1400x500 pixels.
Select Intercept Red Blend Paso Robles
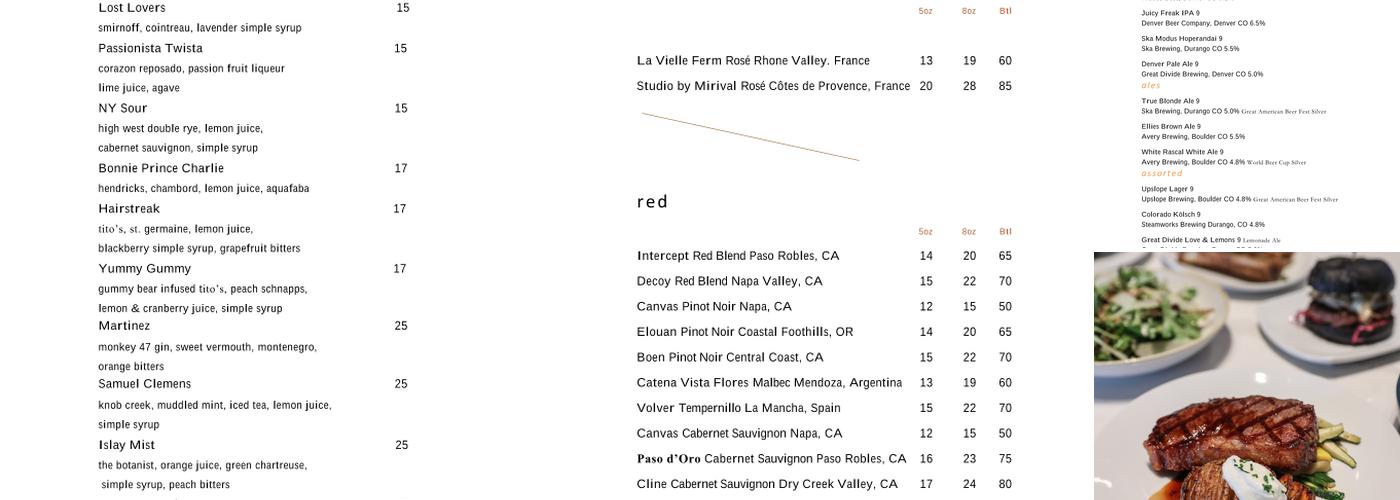tap(738, 256)
